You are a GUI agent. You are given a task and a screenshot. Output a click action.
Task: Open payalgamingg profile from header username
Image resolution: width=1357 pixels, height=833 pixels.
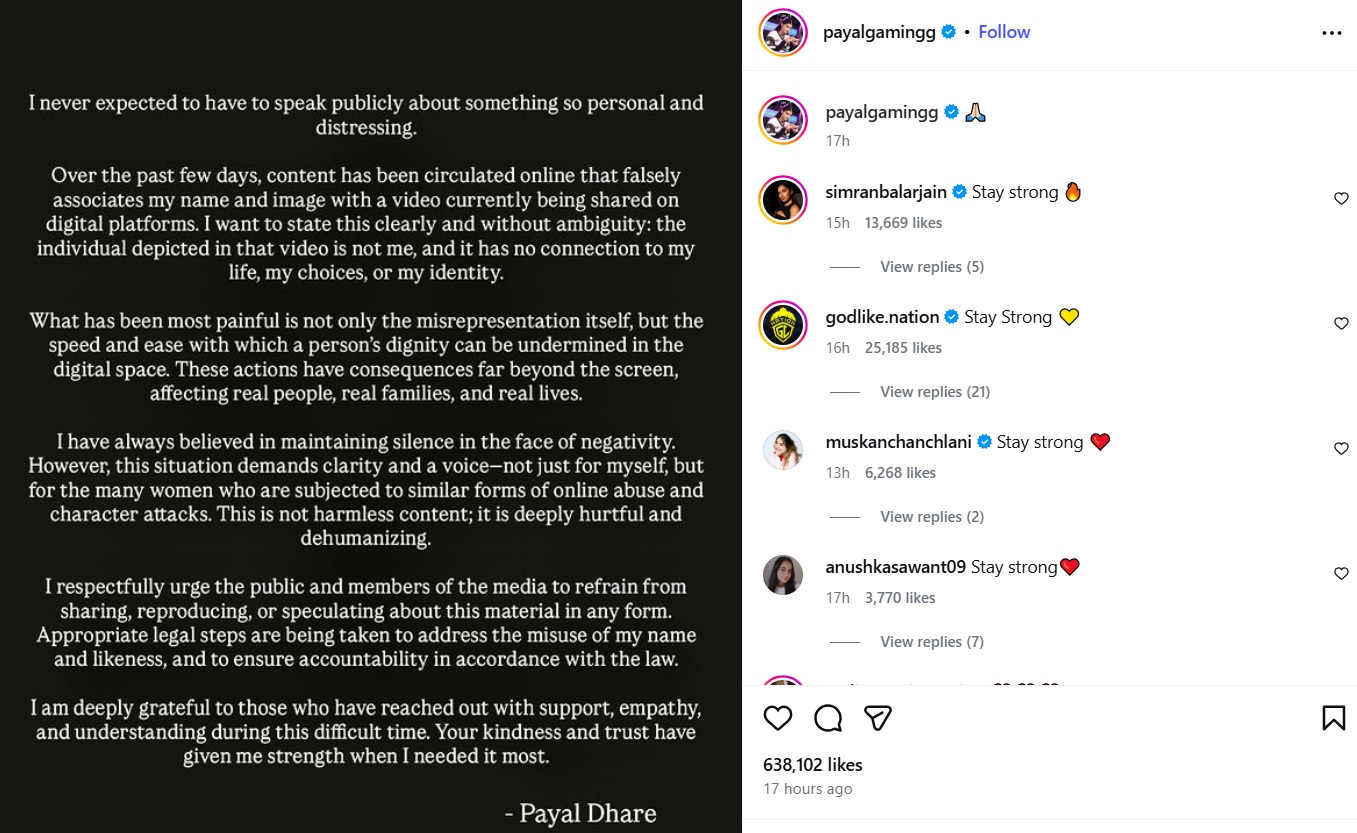click(x=879, y=32)
